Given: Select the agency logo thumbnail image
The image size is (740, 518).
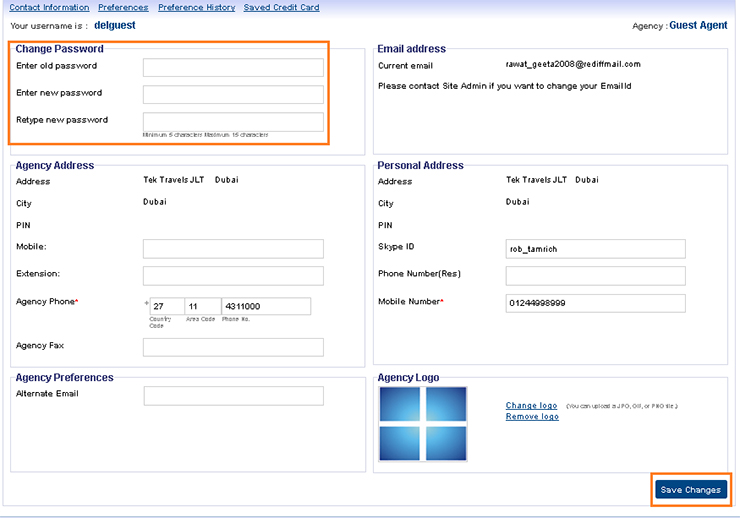Looking at the screenshot, I should 423,424.
